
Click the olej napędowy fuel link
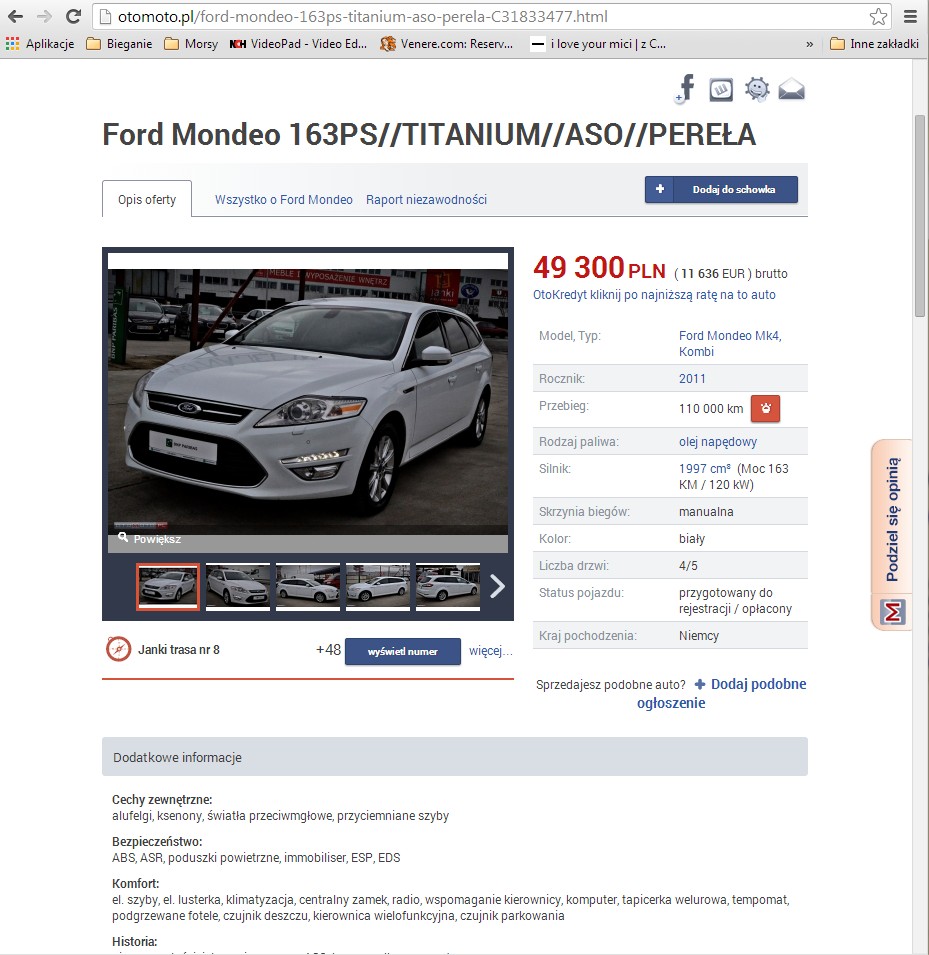[x=718, y=442]
